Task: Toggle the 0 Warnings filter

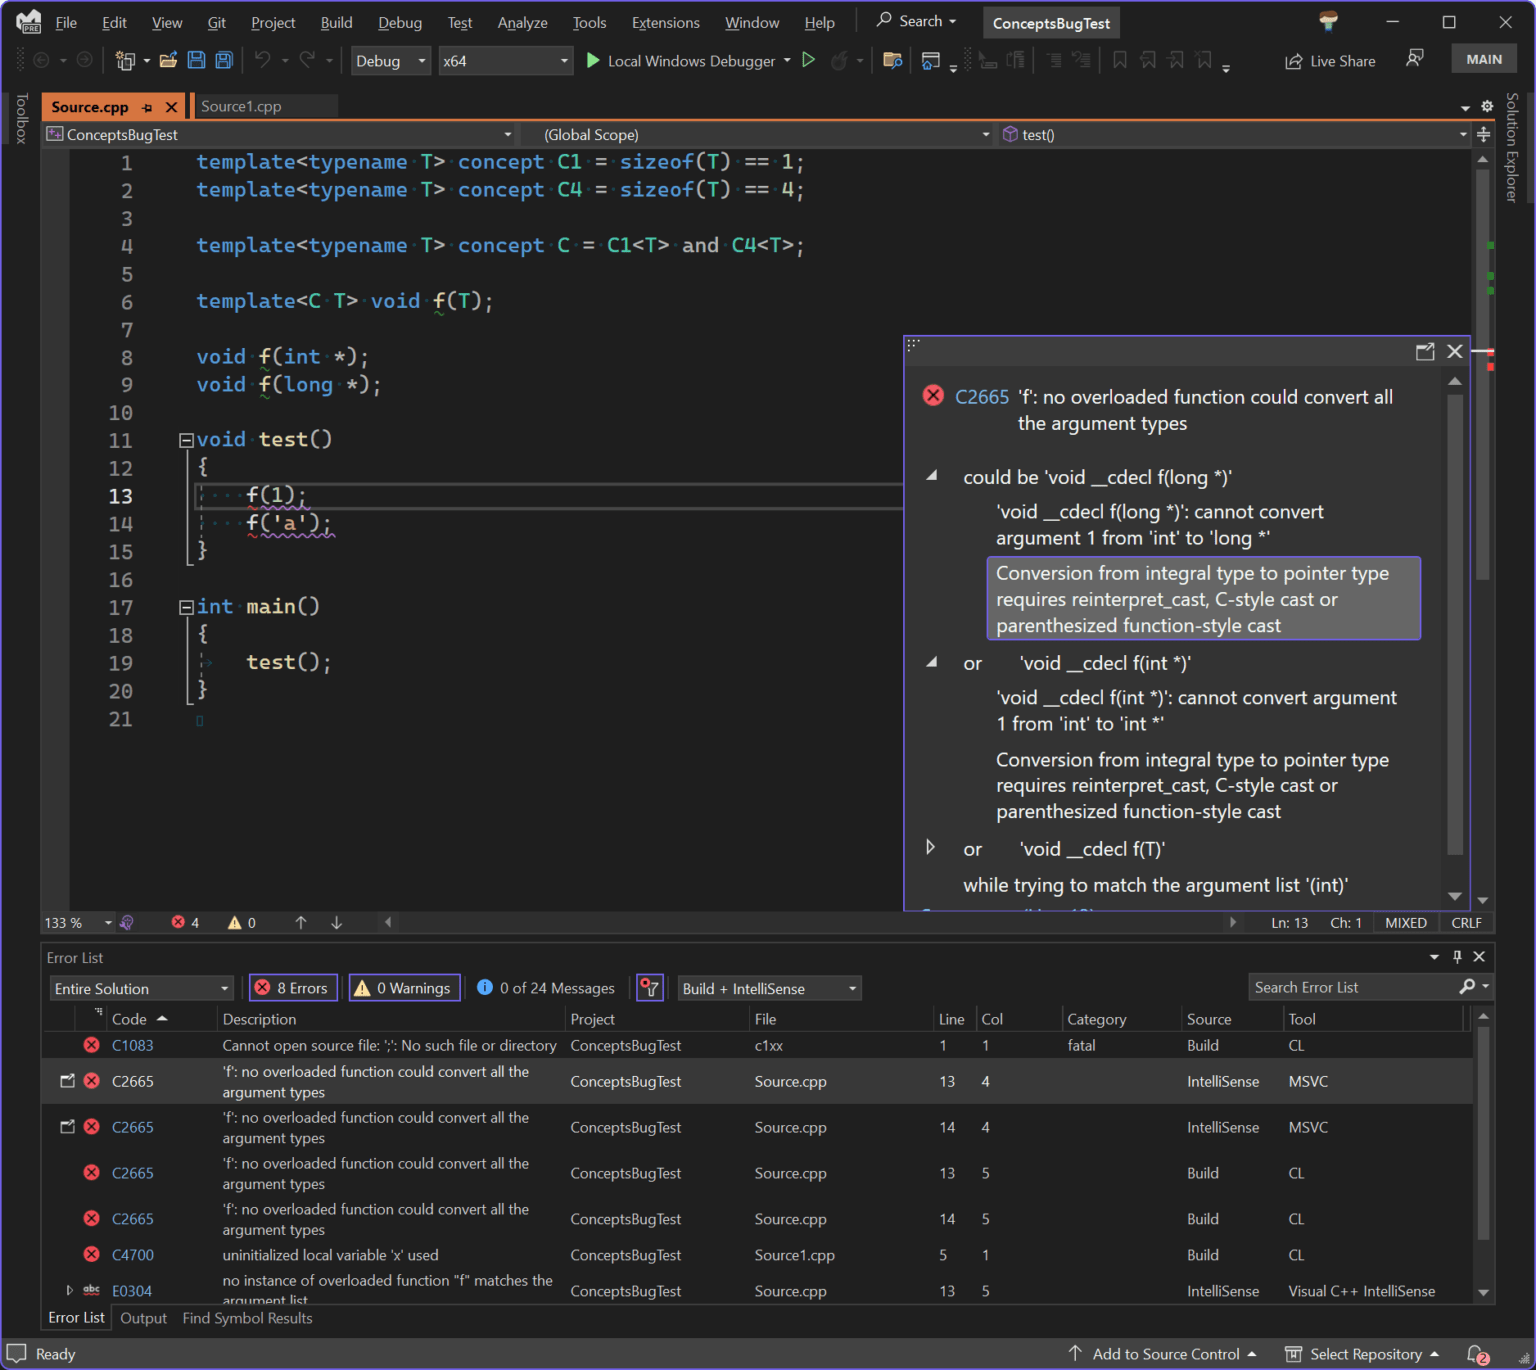Action: pyautogui.click(x=403, y=988)
